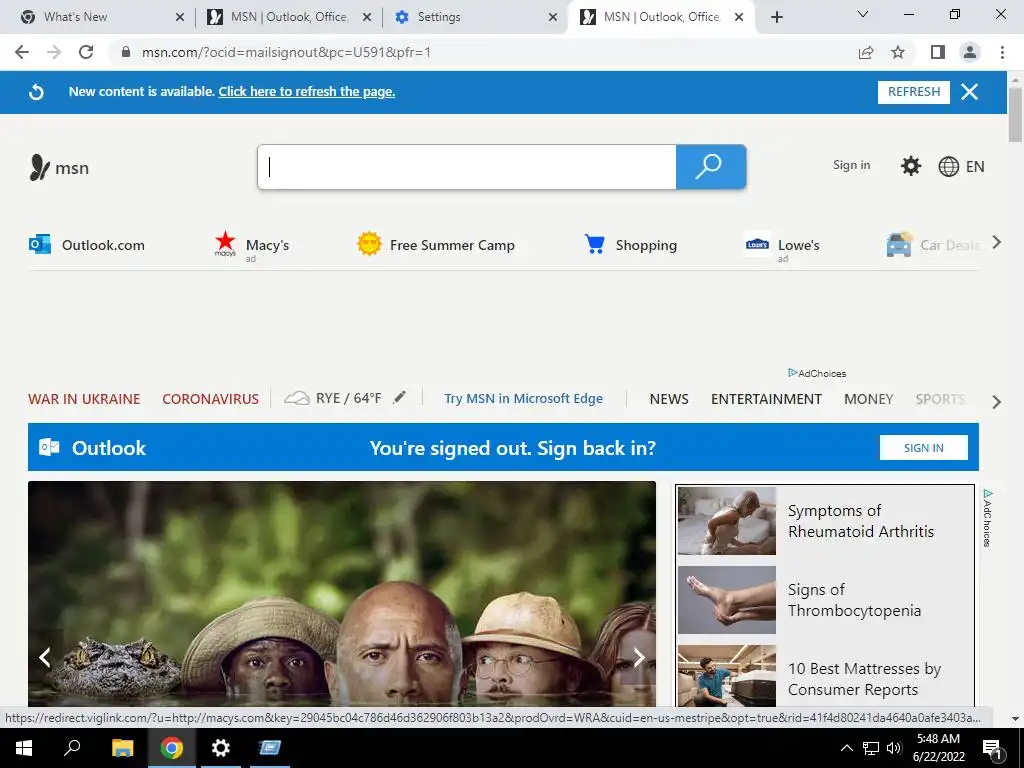
Task: Click the cloud weather icon
Action: [296, 398]
